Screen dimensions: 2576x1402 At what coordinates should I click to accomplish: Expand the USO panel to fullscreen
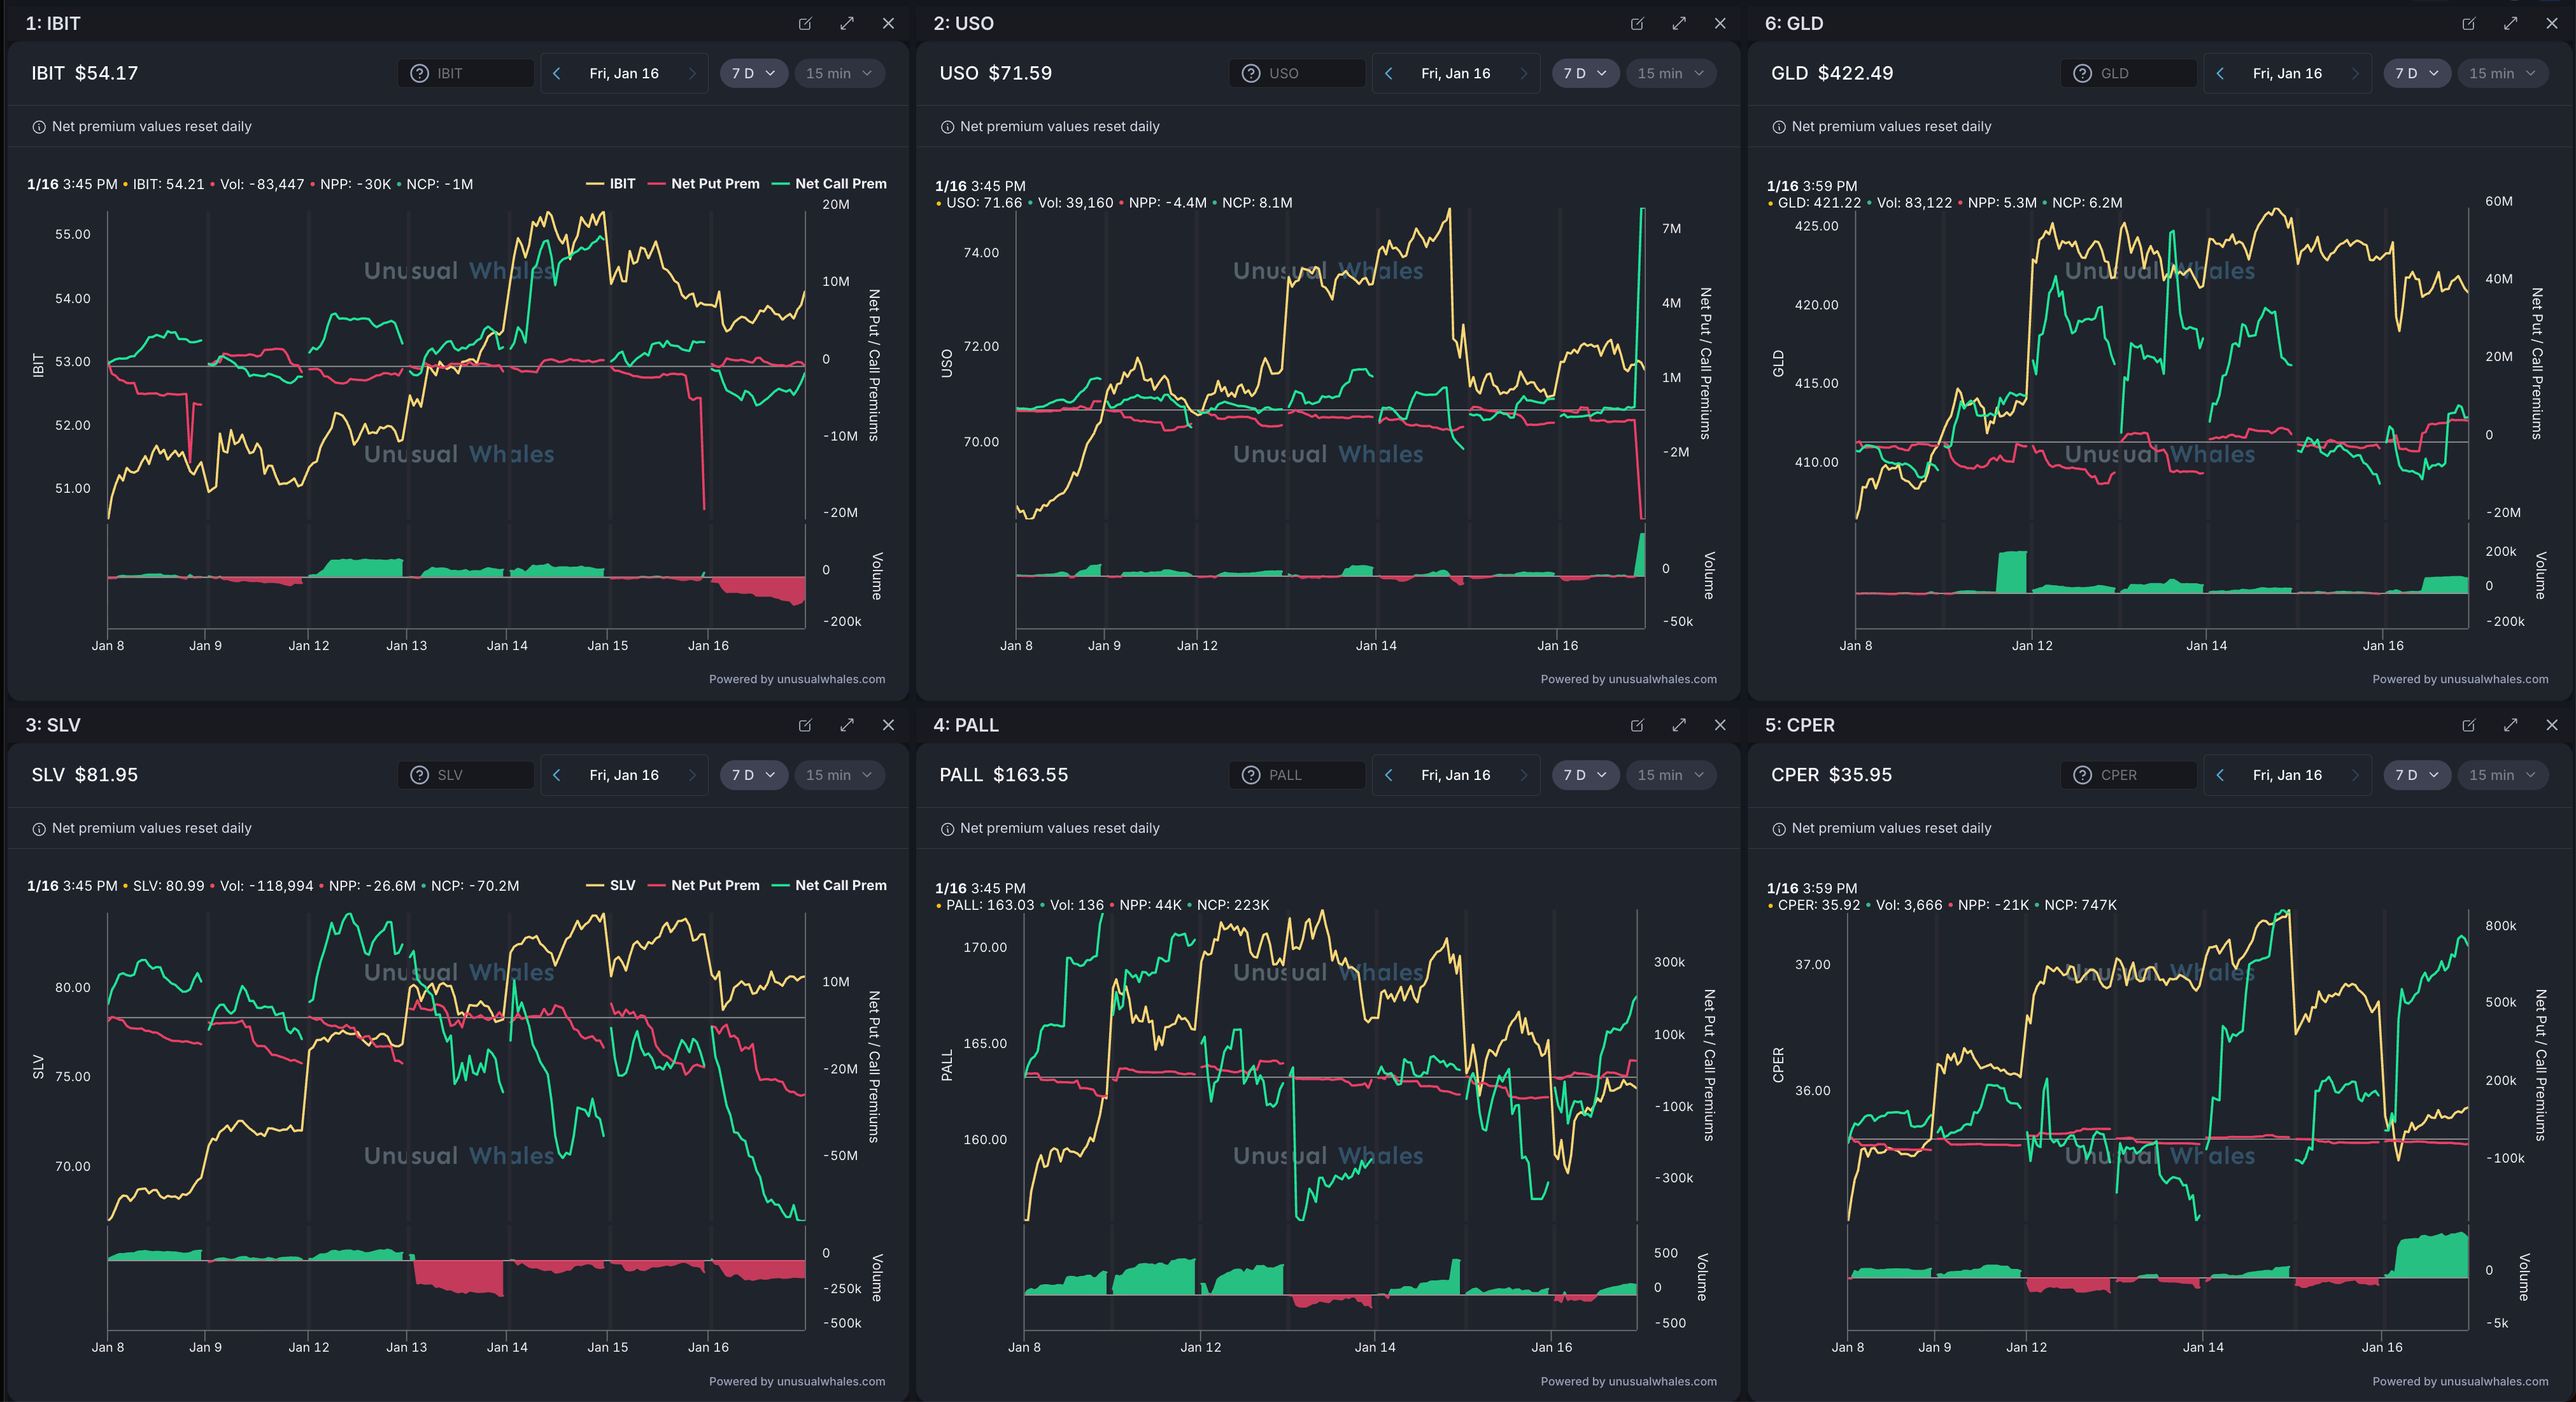pos(1678,23)
